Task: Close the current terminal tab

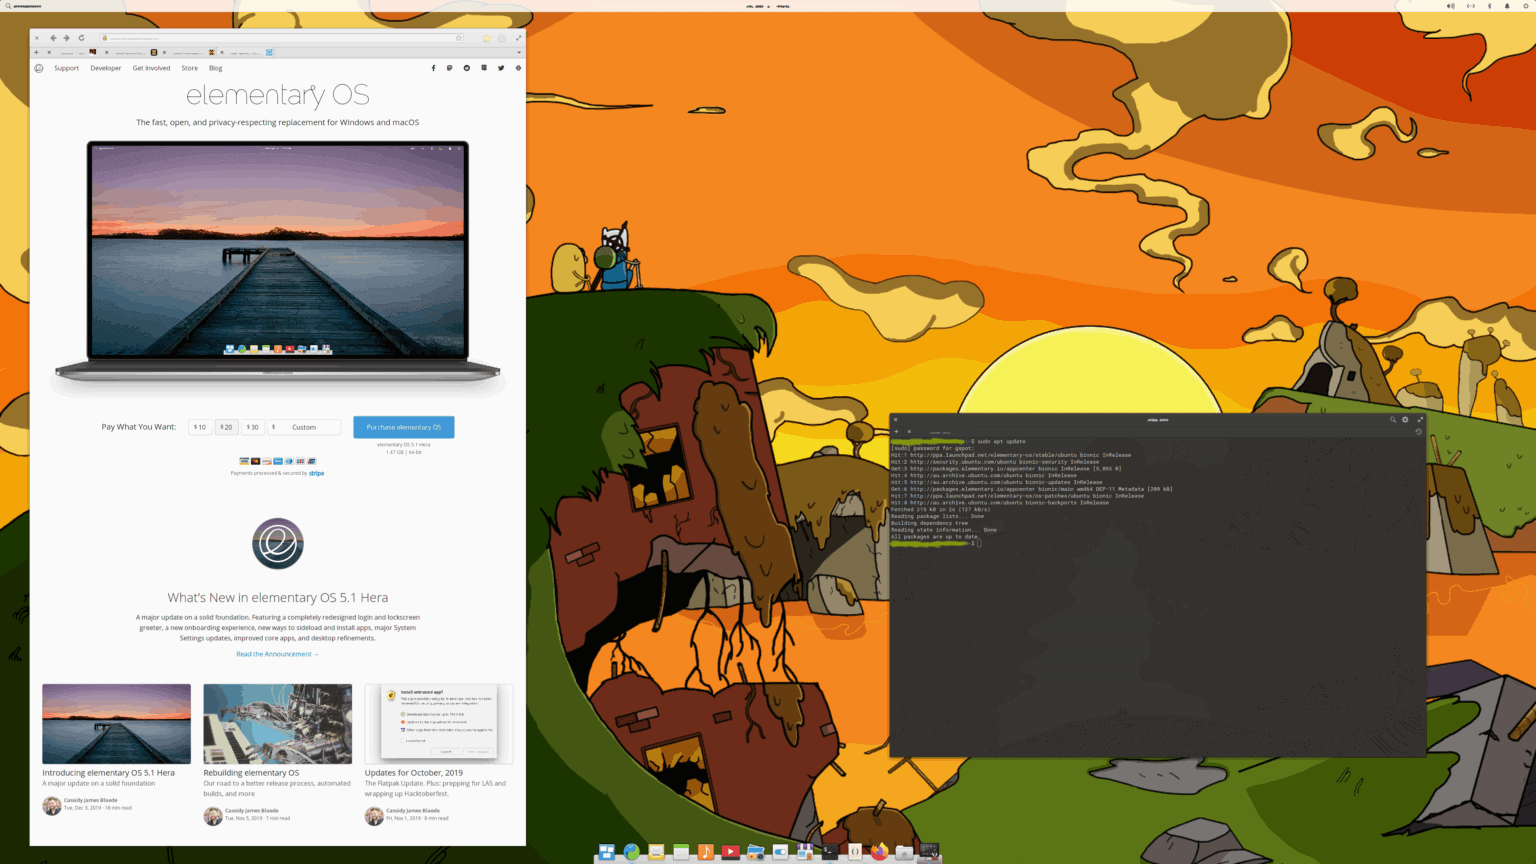Action: pyautogui.click(x=909, y=431)
